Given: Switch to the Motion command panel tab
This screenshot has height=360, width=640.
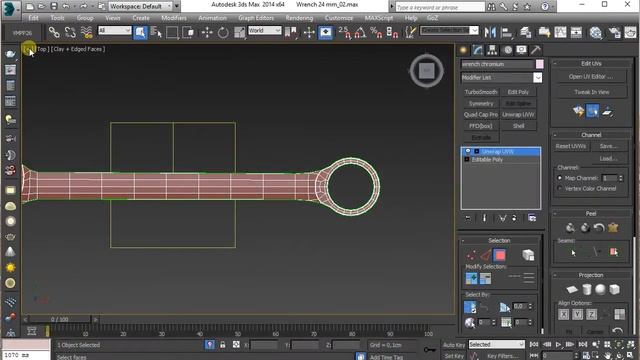Looking at the screenshot, I should (507, 50).
